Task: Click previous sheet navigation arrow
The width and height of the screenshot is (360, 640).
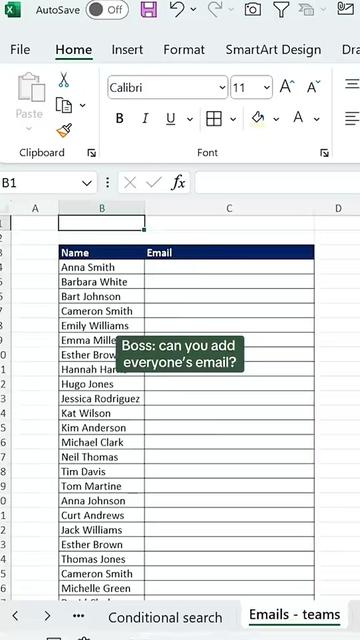Action: (15, 616)
